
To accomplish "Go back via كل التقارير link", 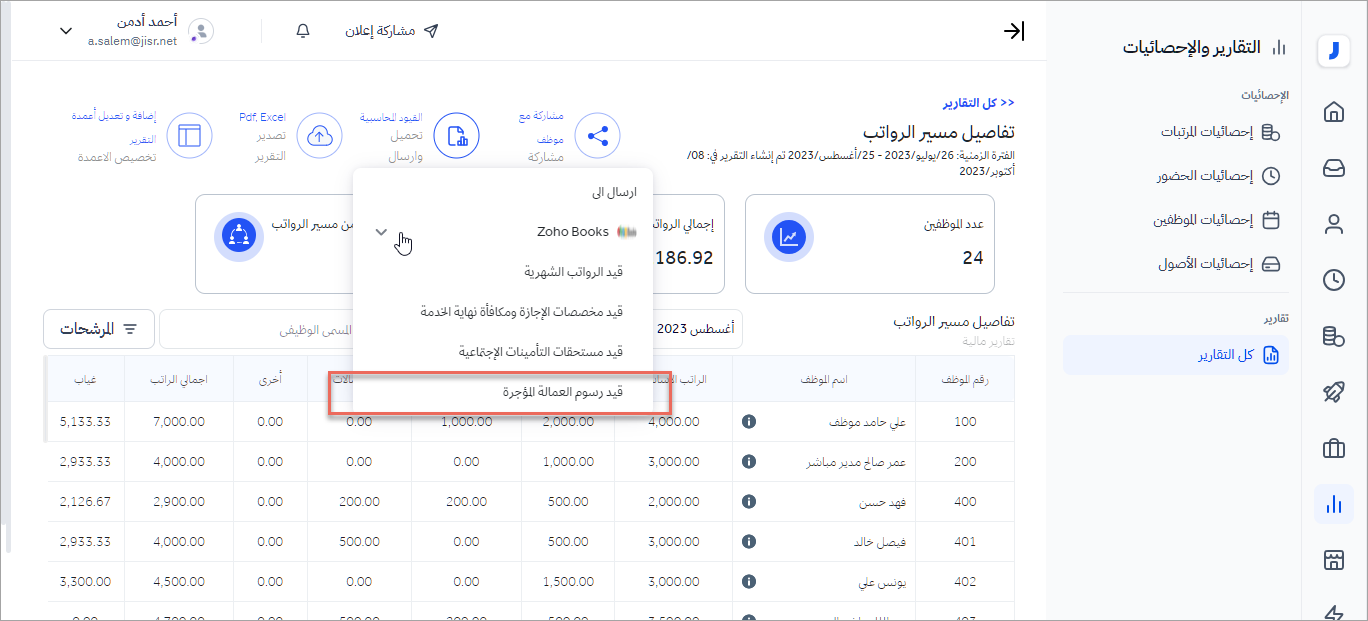I will [x=978, y=103].
